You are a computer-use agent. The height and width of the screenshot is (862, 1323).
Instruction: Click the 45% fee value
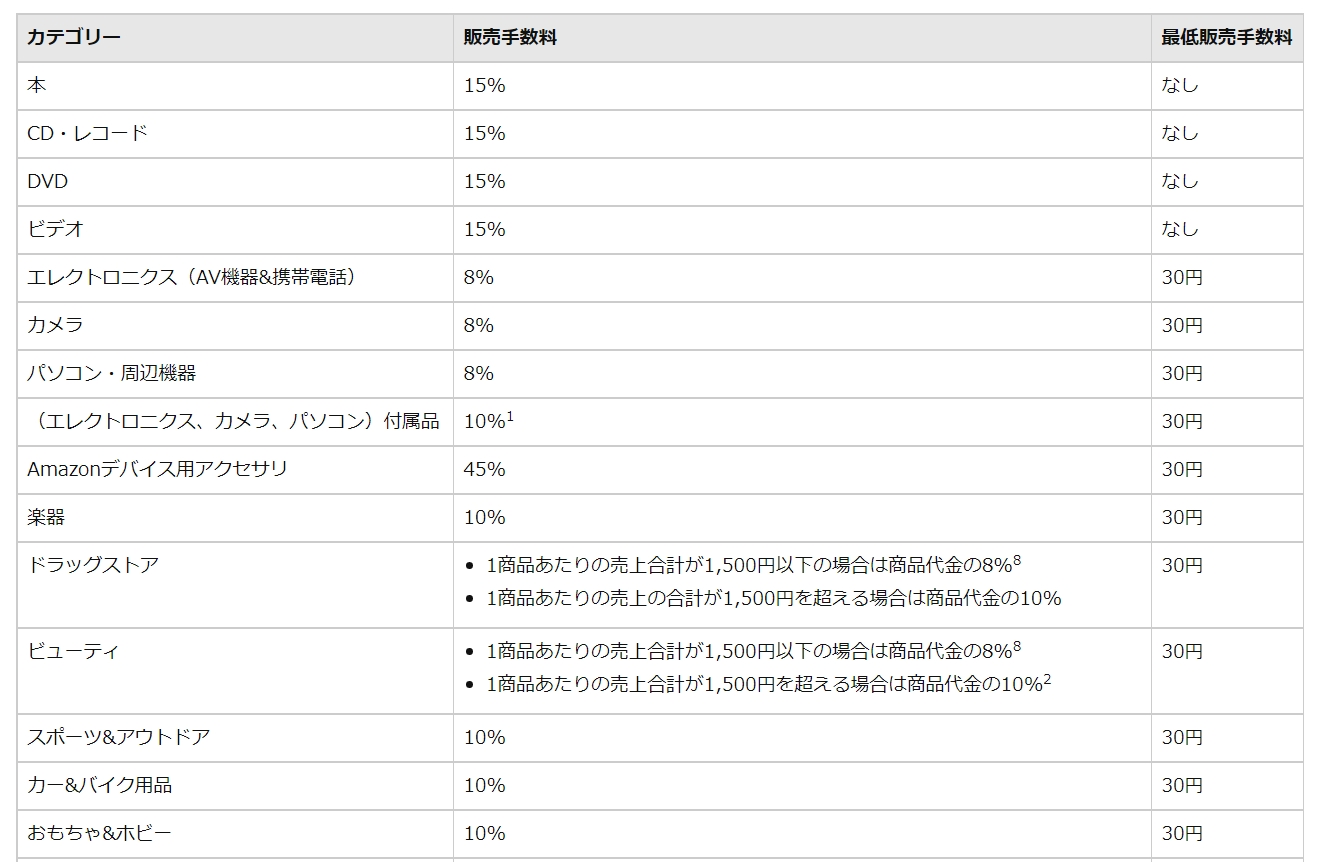485,470
